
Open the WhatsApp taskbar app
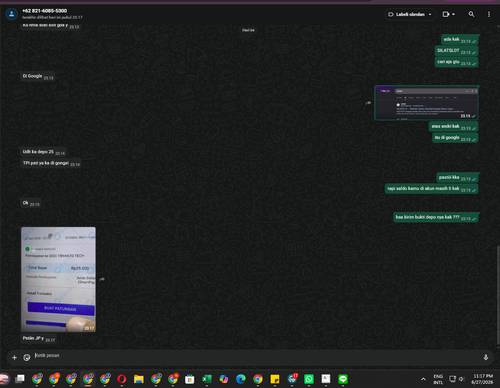[309, 379]
